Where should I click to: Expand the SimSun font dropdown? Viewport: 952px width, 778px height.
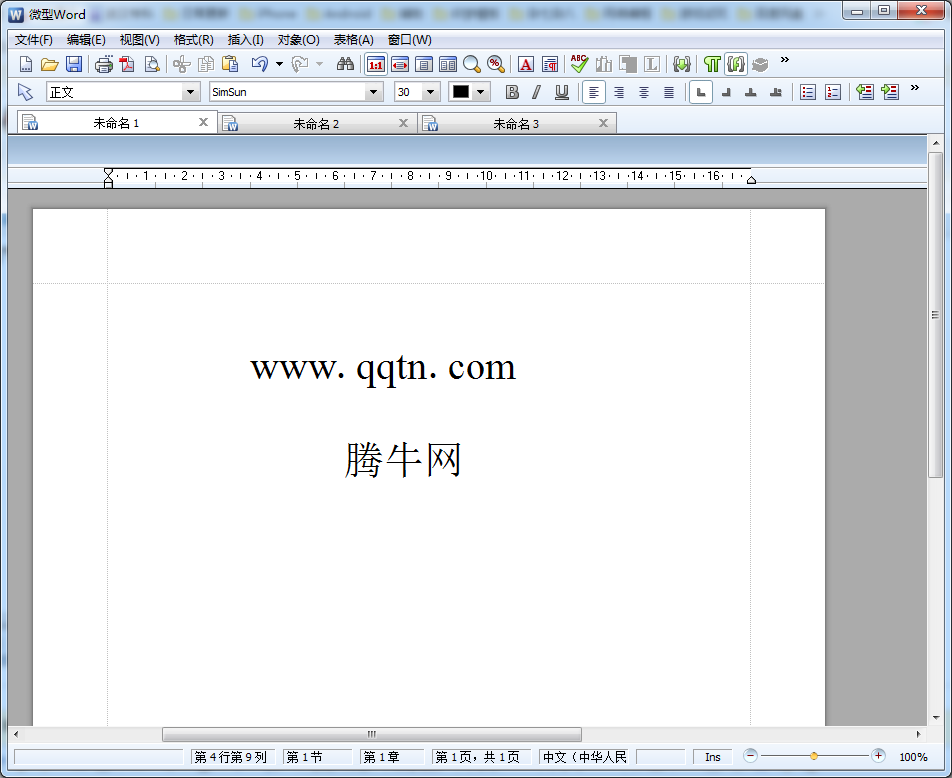[374, 92]
